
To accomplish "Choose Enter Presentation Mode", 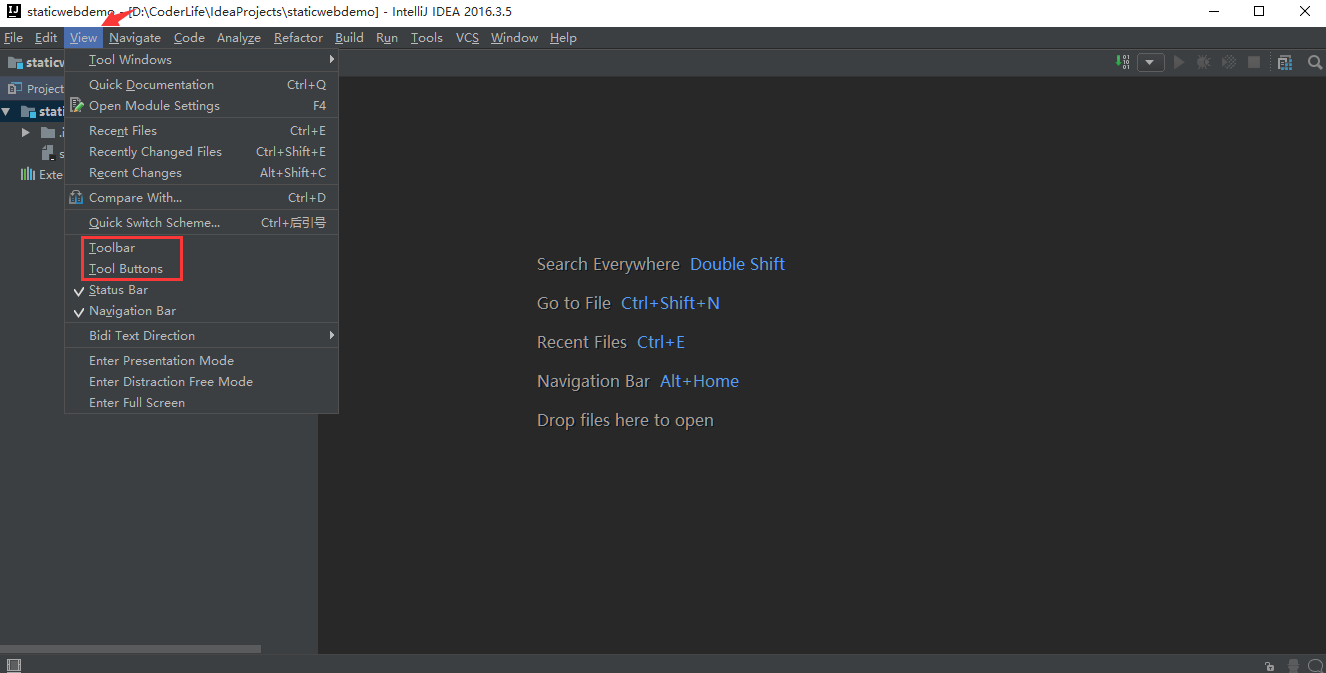I will pos(161,361).
